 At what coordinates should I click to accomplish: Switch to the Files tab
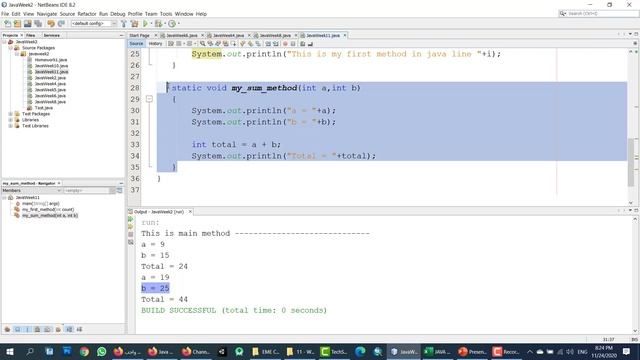31,36
